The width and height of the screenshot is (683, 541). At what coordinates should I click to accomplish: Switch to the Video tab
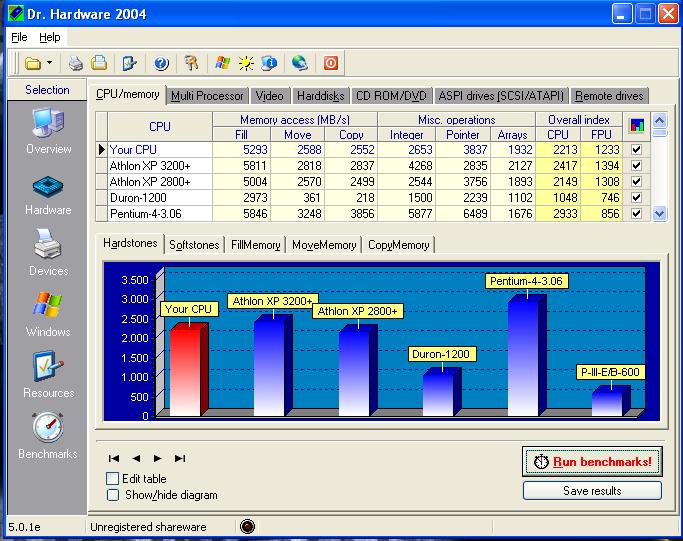(x=270, y=96)
